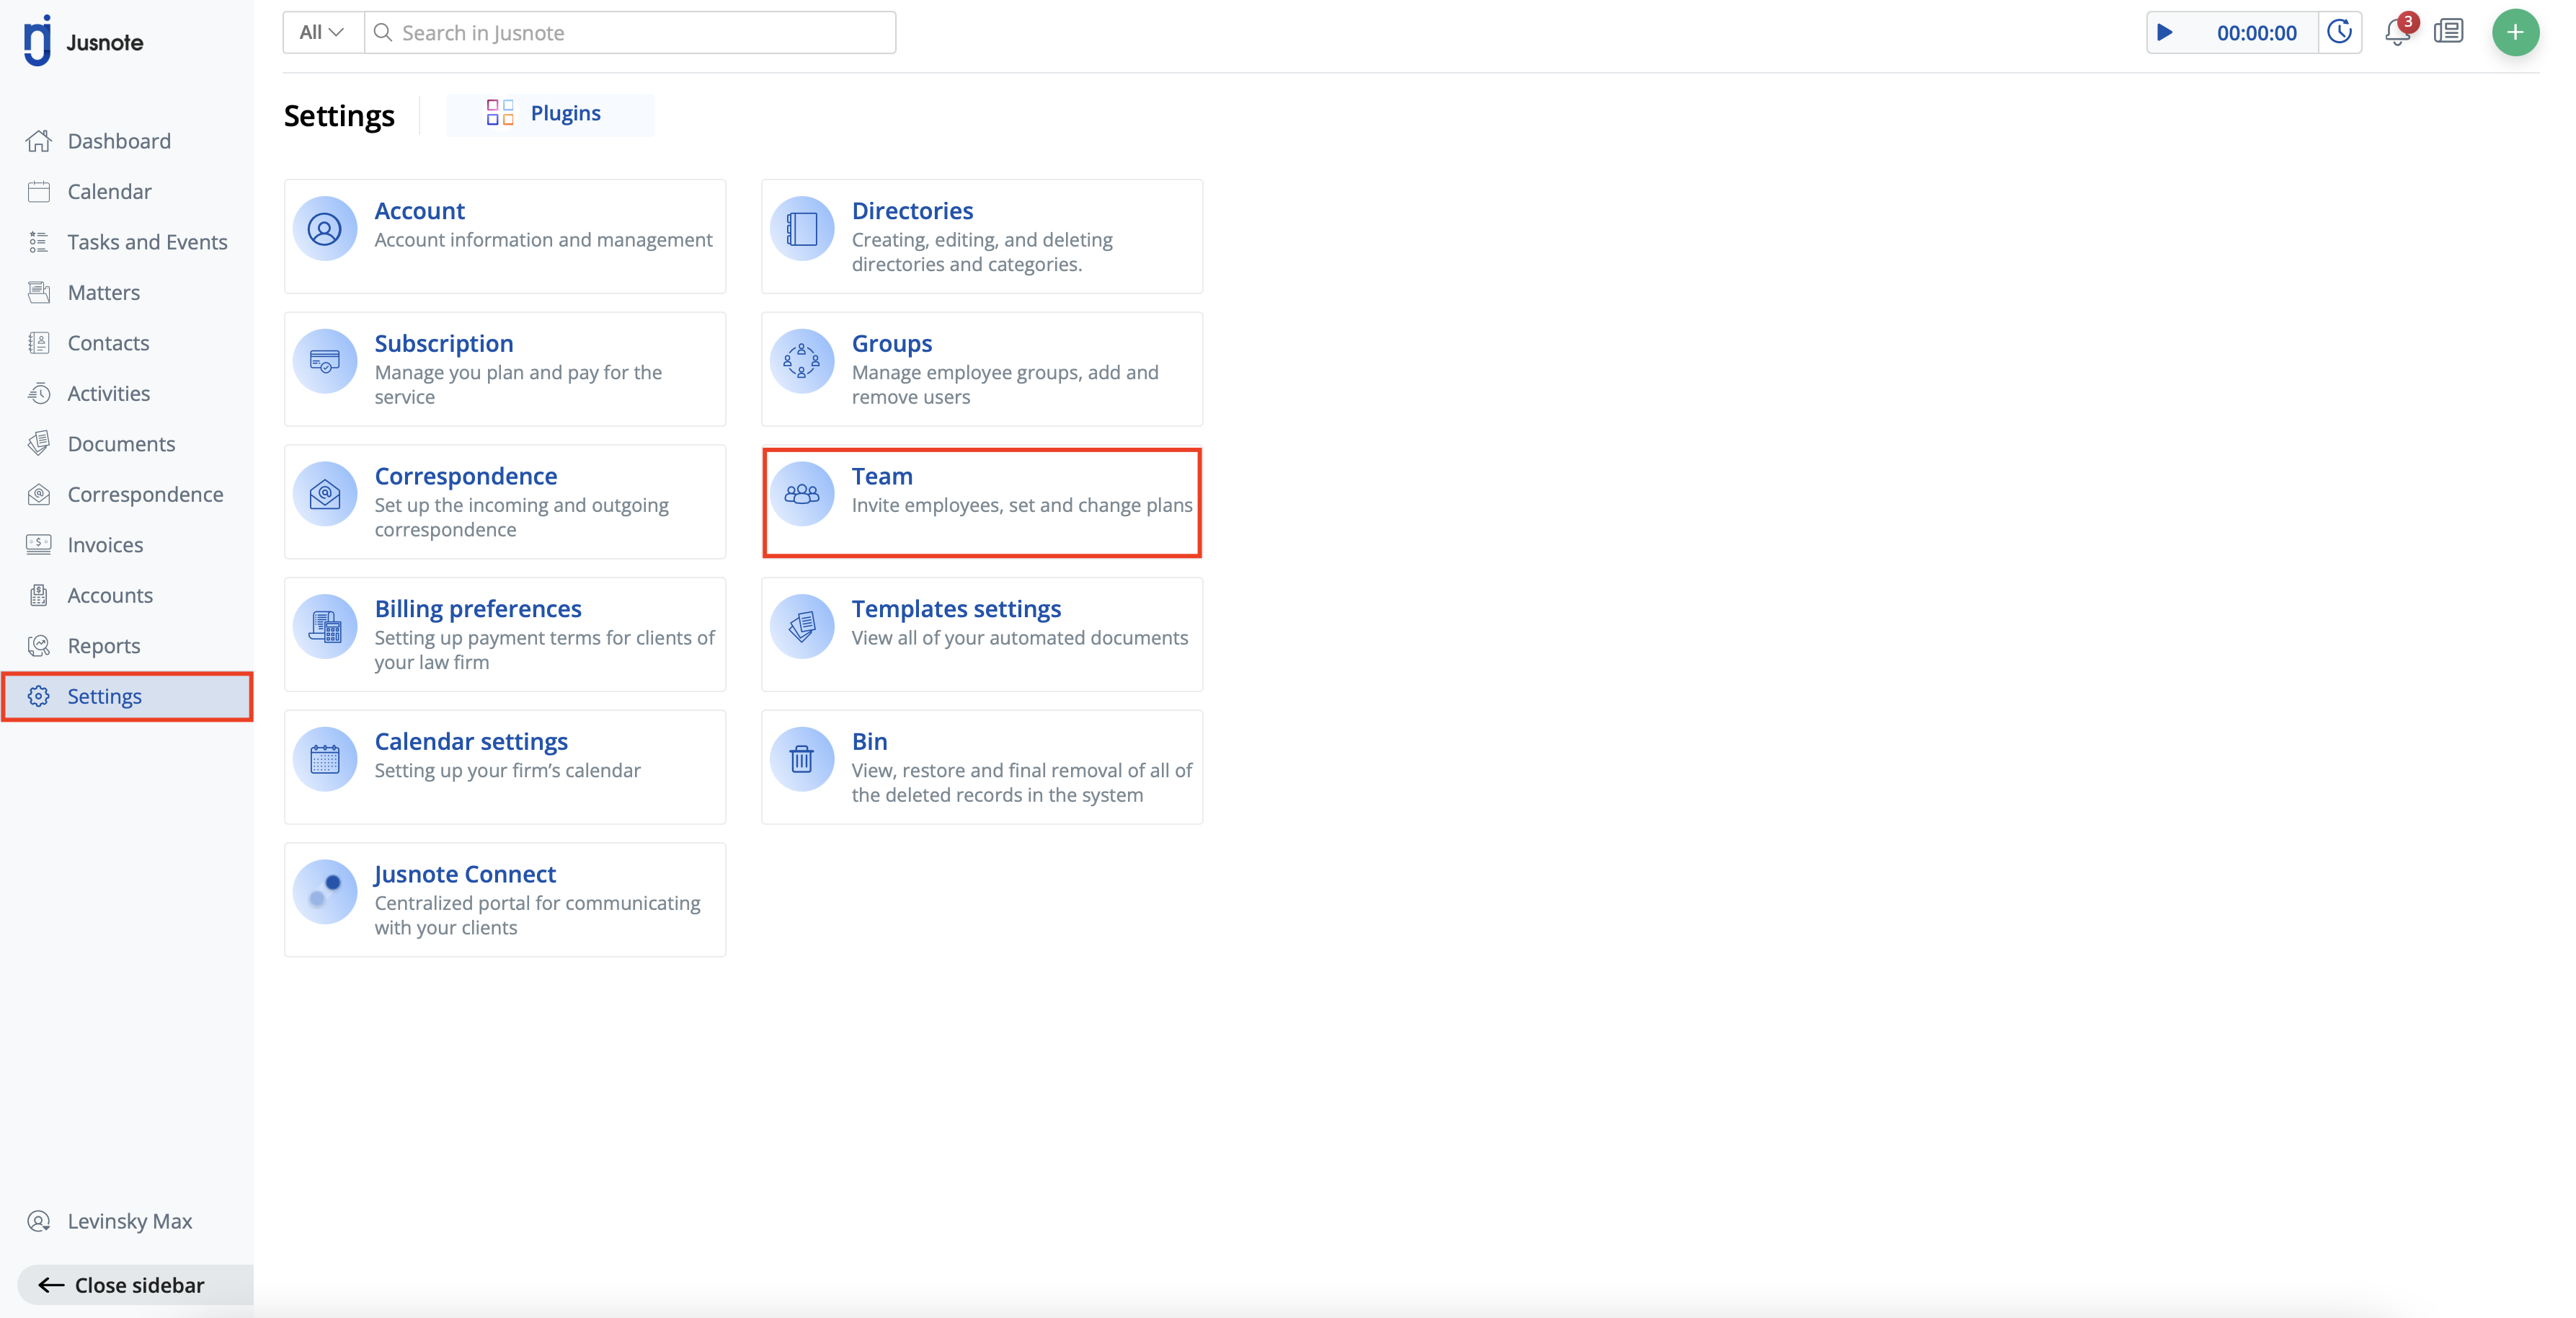Collapse with Close sidebar button
Viewport: 2576px width, 1318px height.
135,1285
